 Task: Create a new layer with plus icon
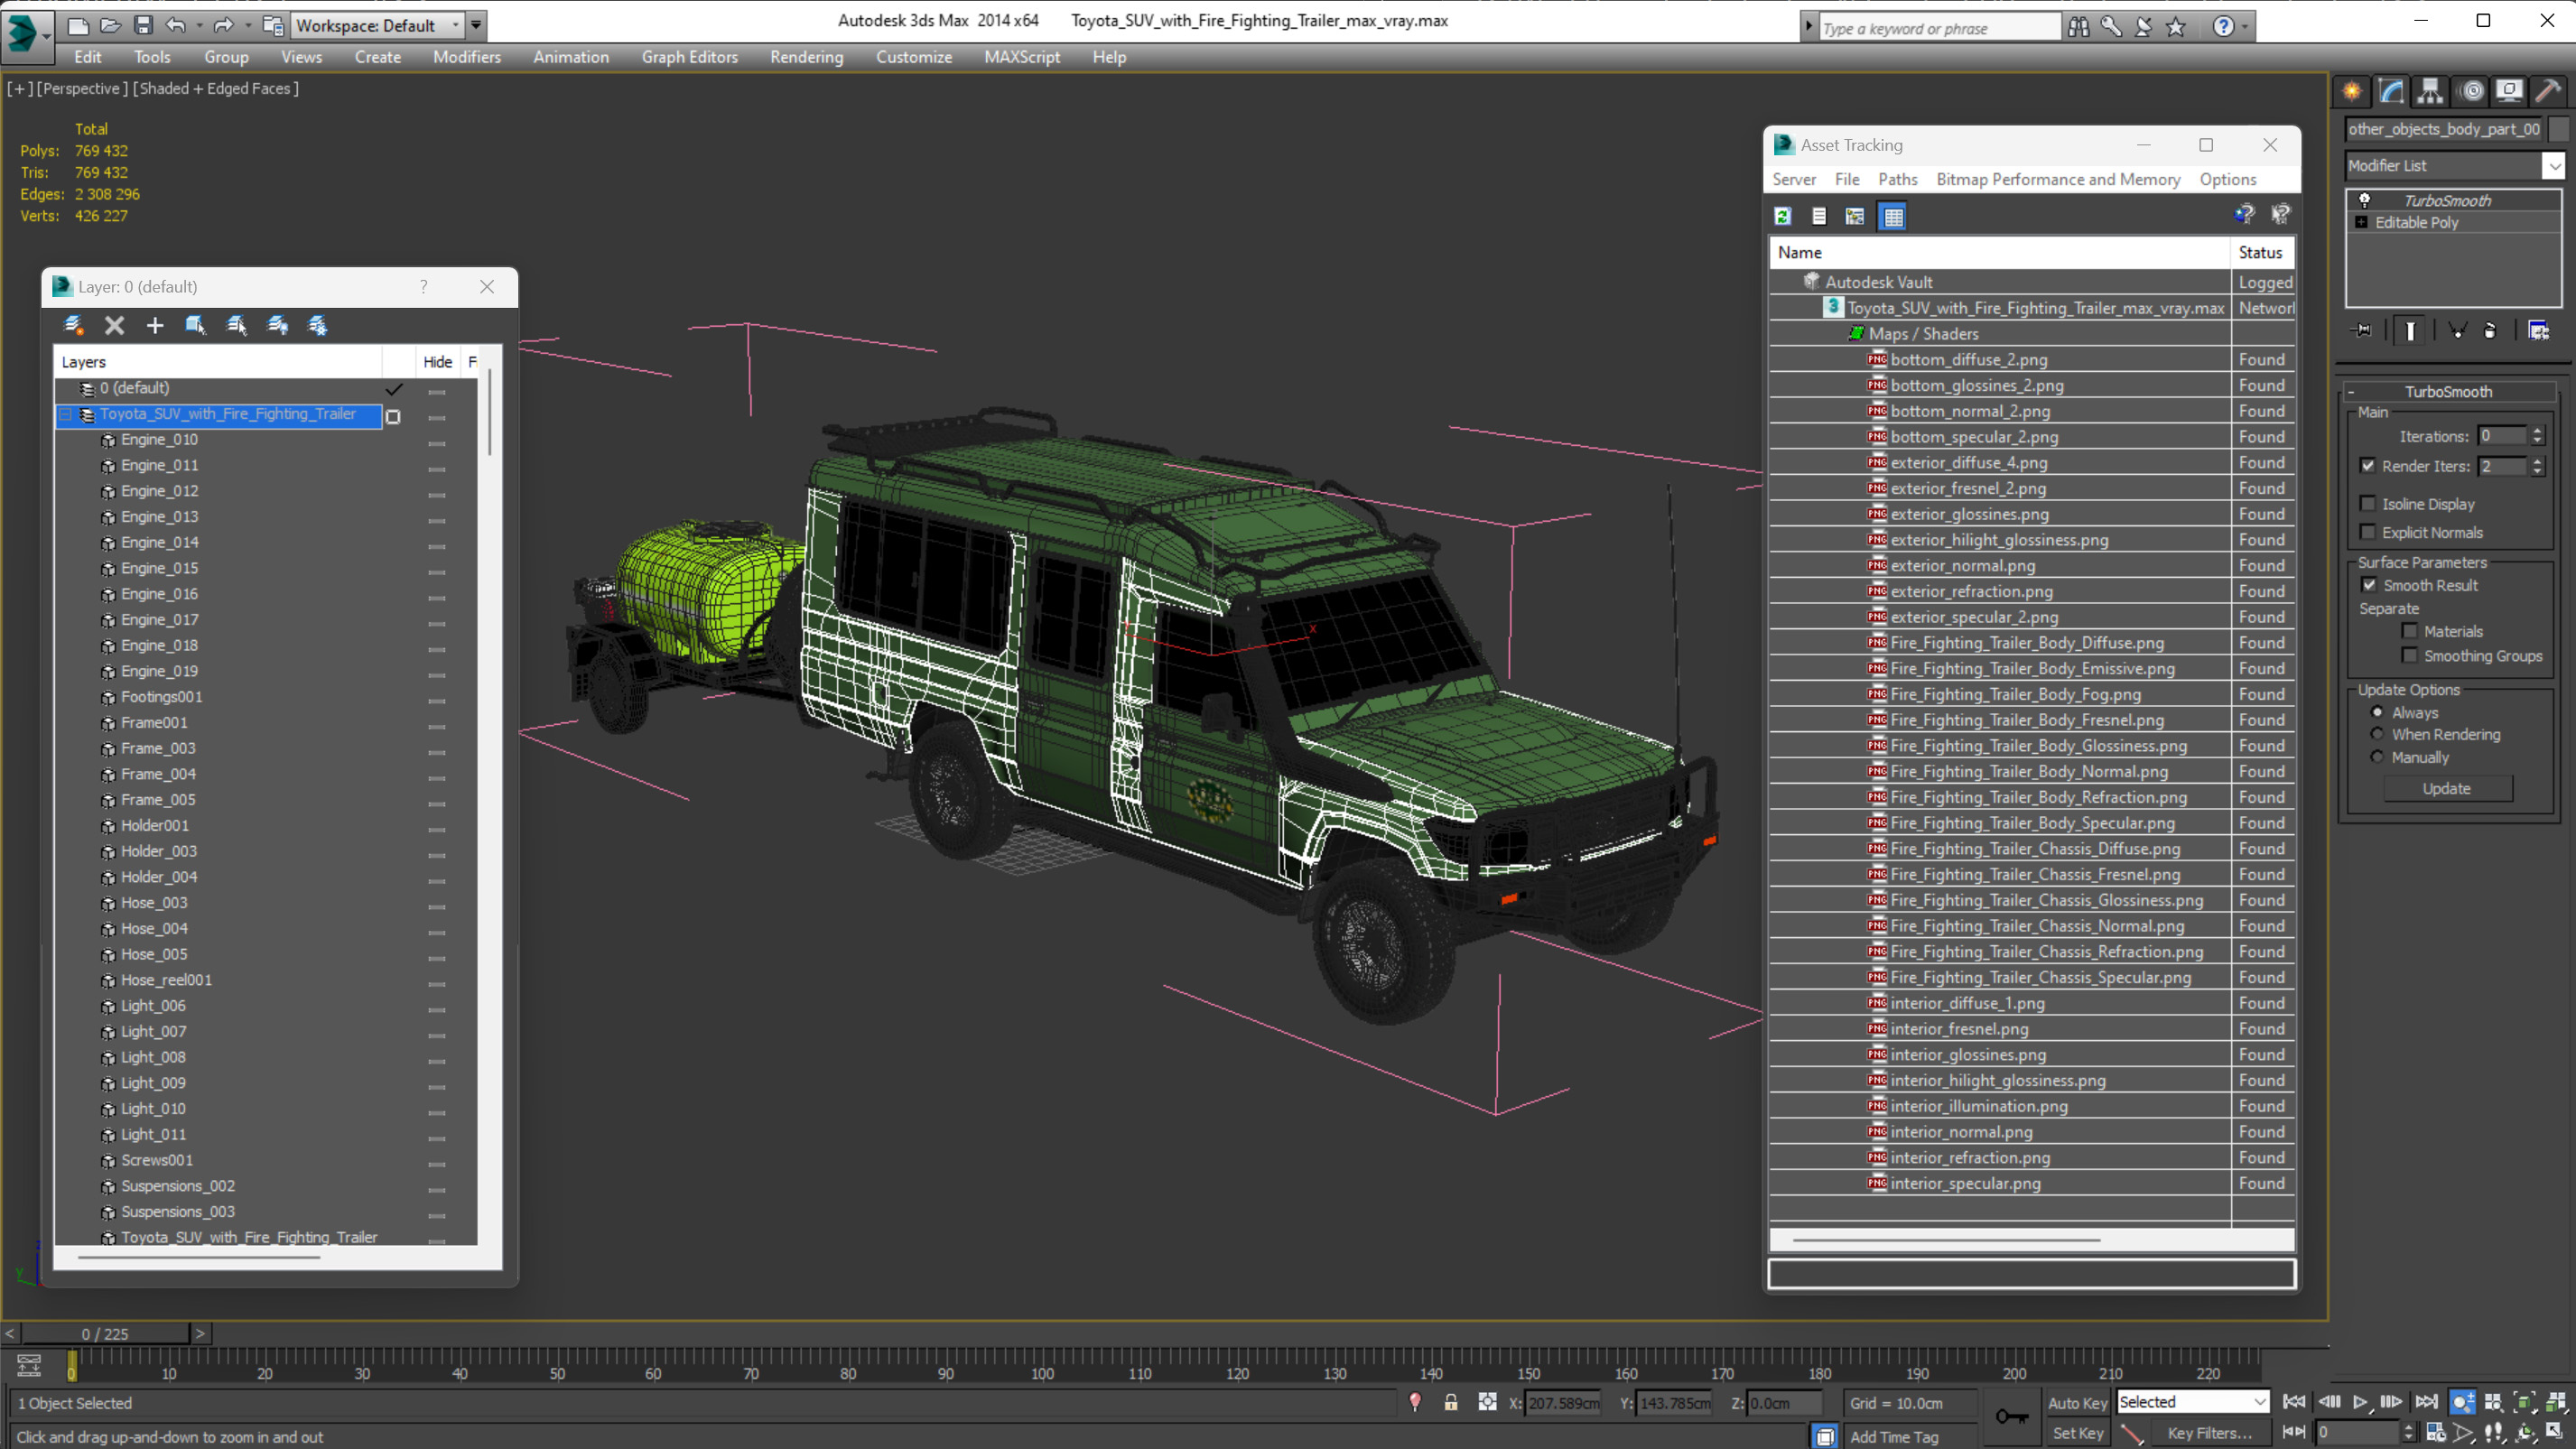[x=155, y=325]
